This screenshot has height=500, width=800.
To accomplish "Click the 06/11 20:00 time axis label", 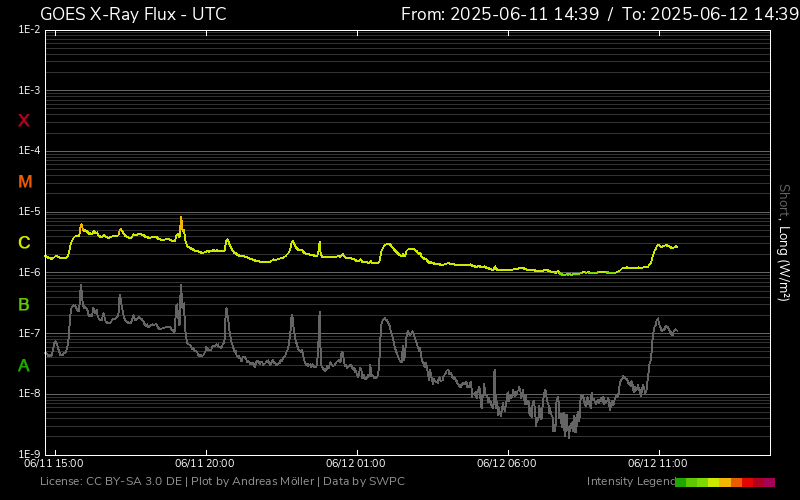I will (x=204, y=463).
